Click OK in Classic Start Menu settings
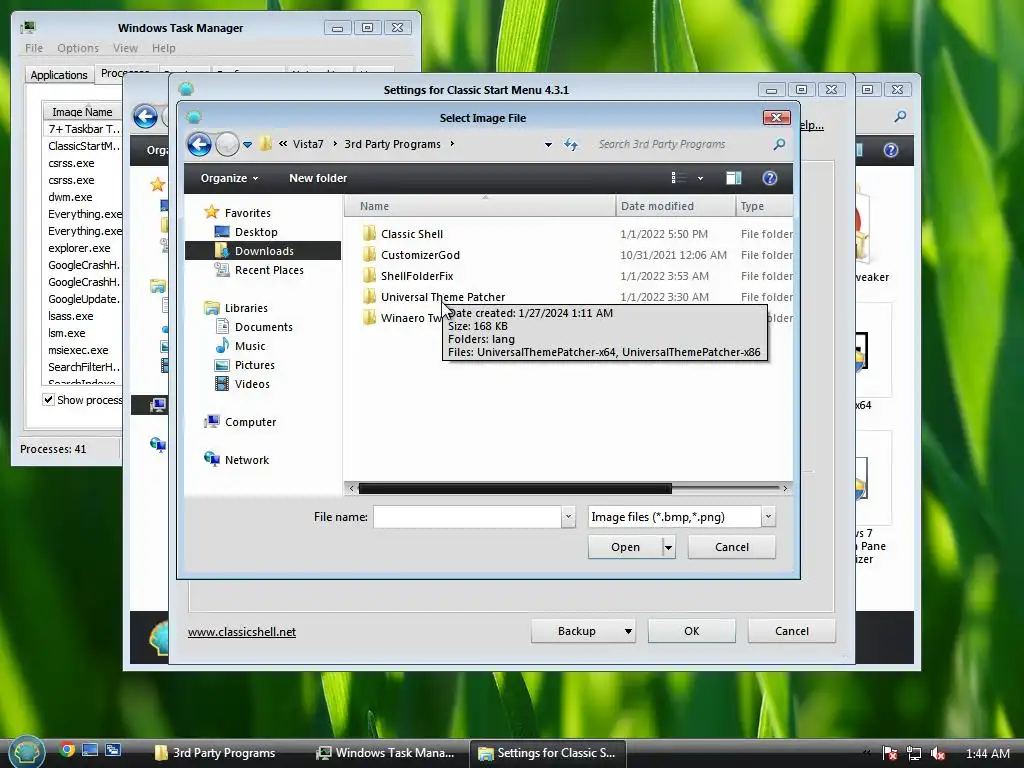Screen dimensions: 1024x768 point(692,631)
